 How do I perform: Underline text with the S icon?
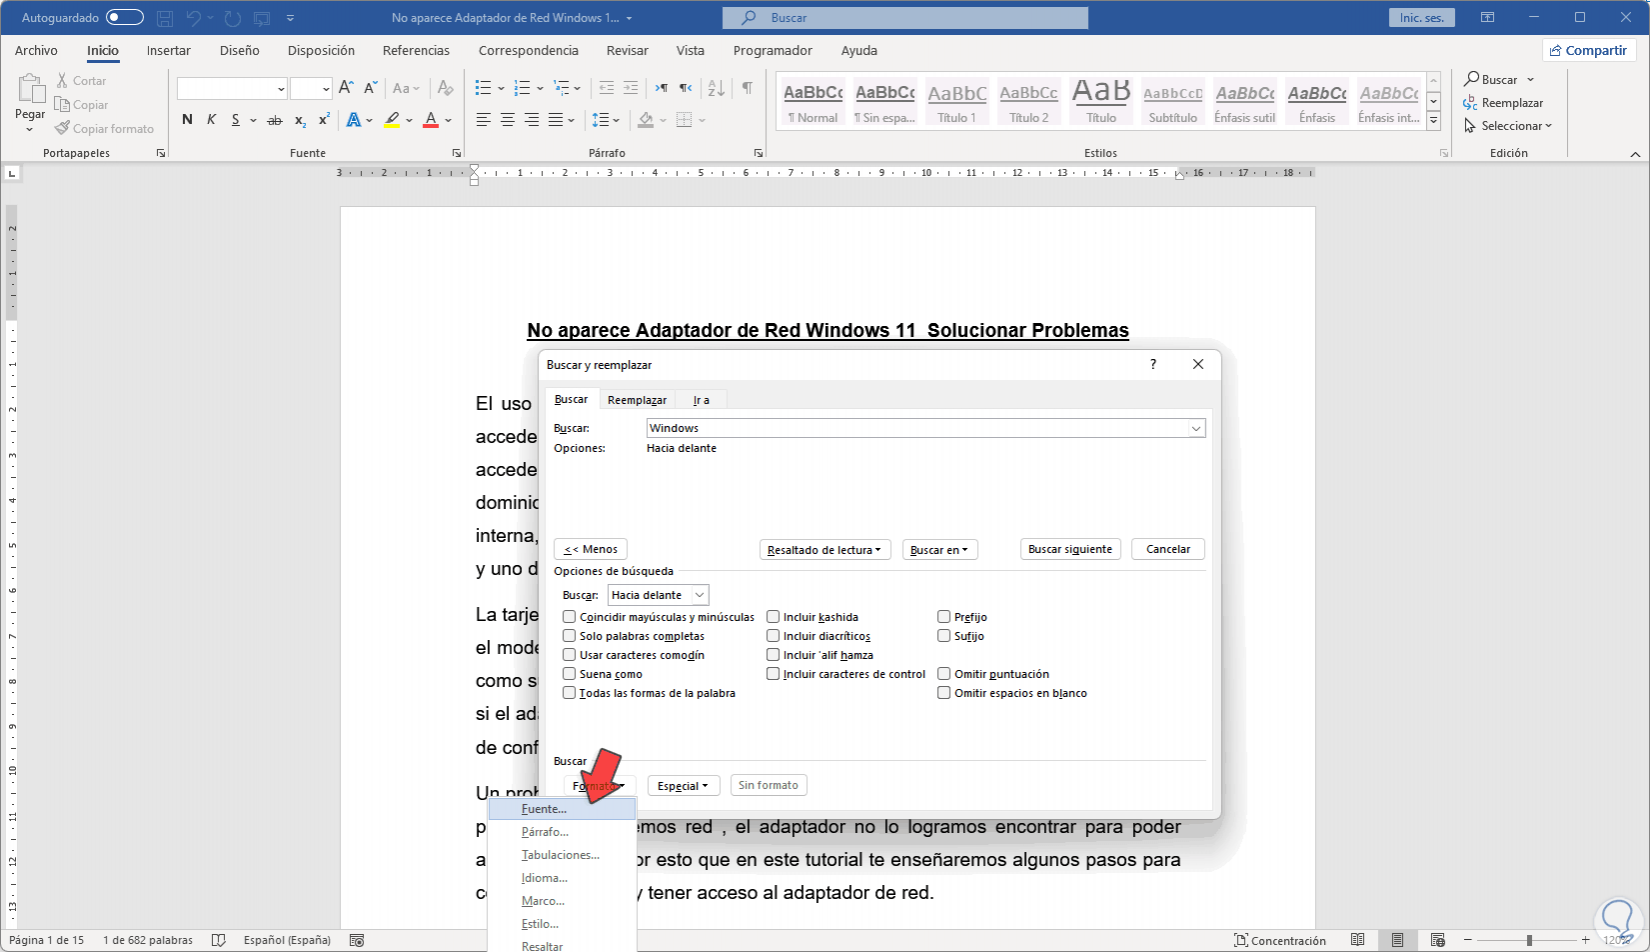pos(236,120)
